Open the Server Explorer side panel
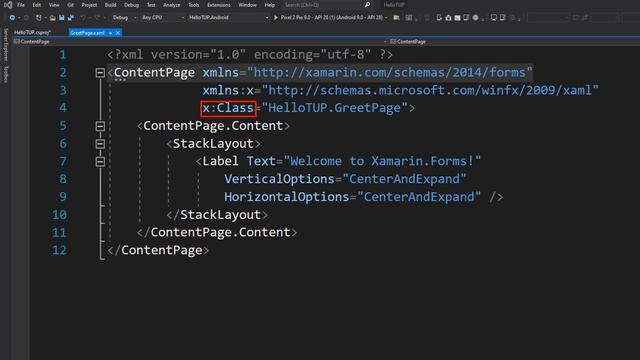Screen dimensions: 640x360 5,44
